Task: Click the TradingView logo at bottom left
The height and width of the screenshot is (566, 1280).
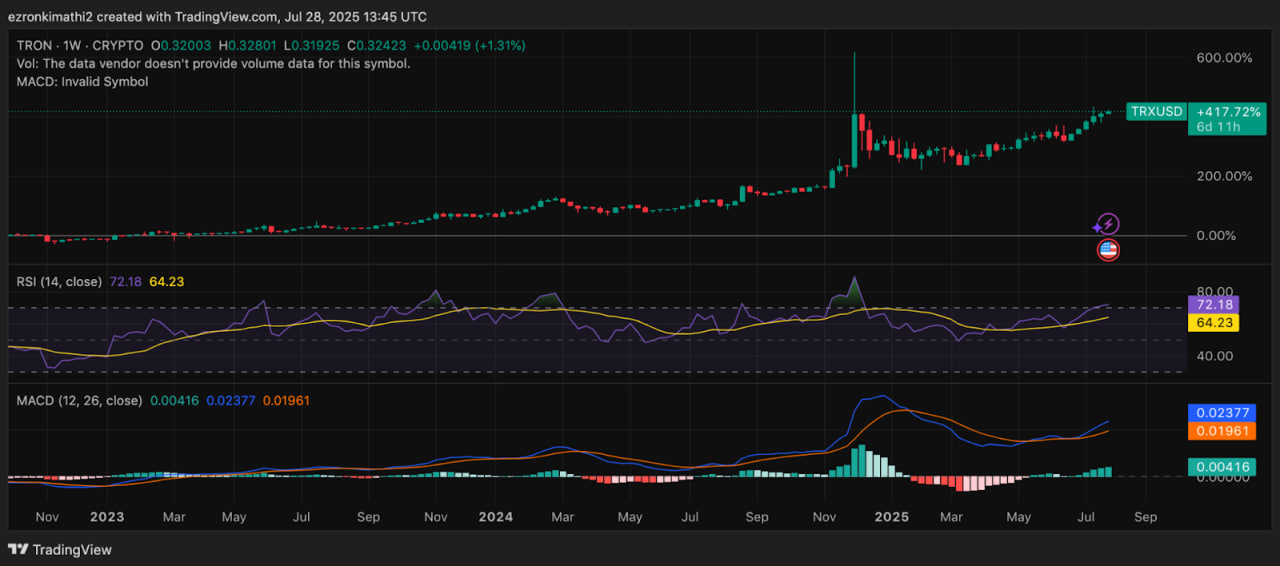Action: [60, 549]
